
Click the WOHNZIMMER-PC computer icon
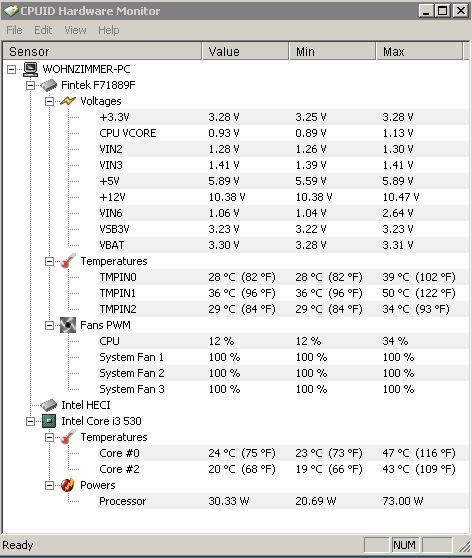pos(30,69)
